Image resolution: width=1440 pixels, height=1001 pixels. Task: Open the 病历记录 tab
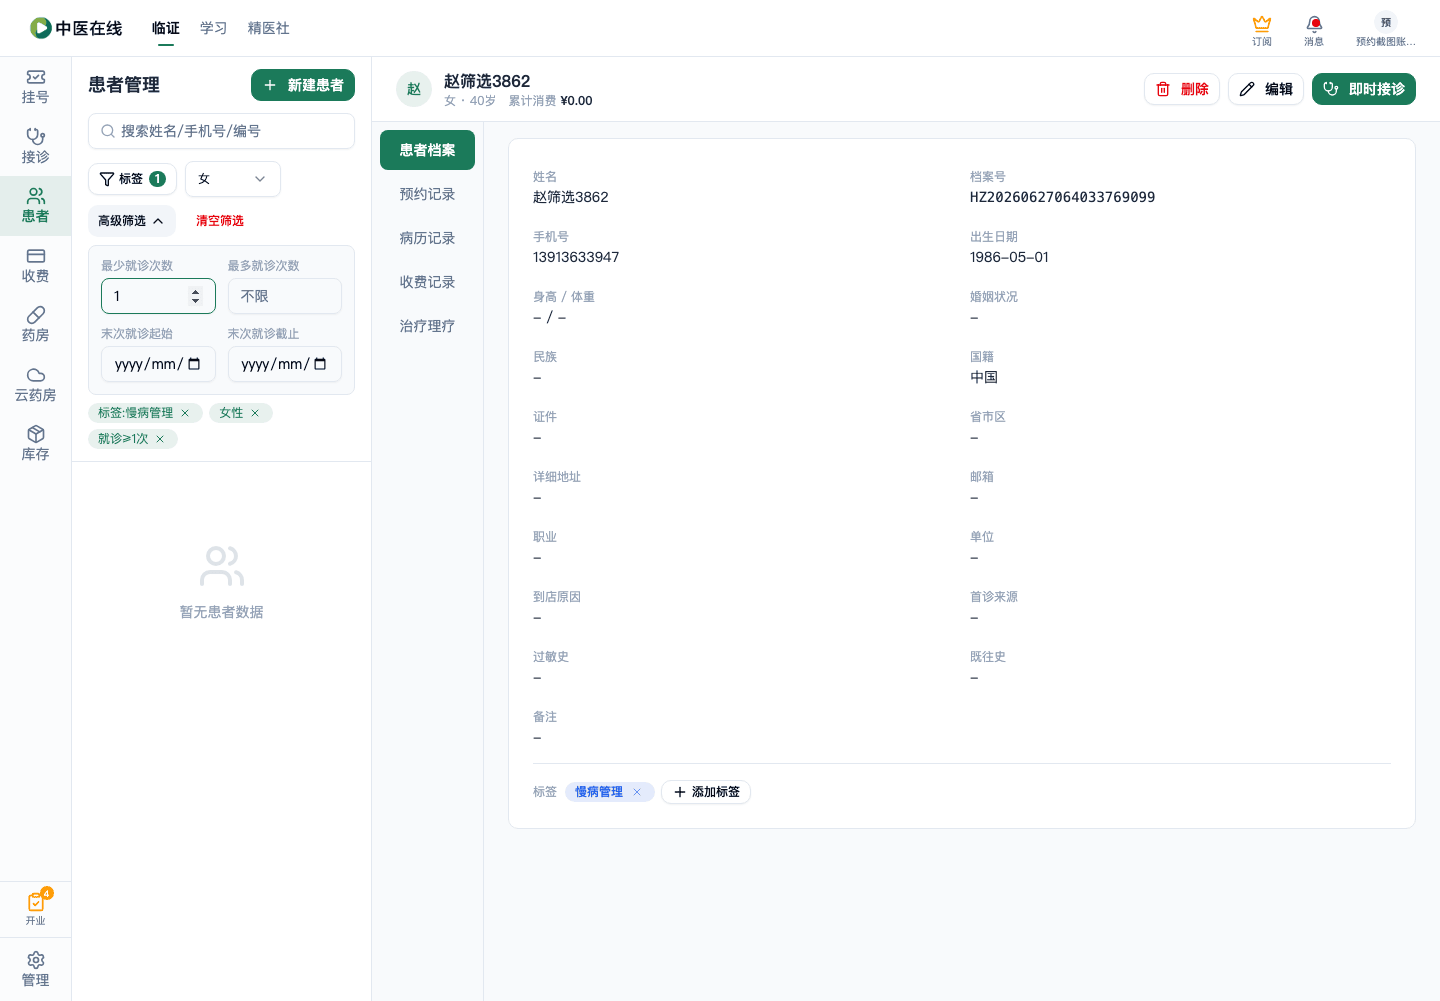click(x=427, y=238)
